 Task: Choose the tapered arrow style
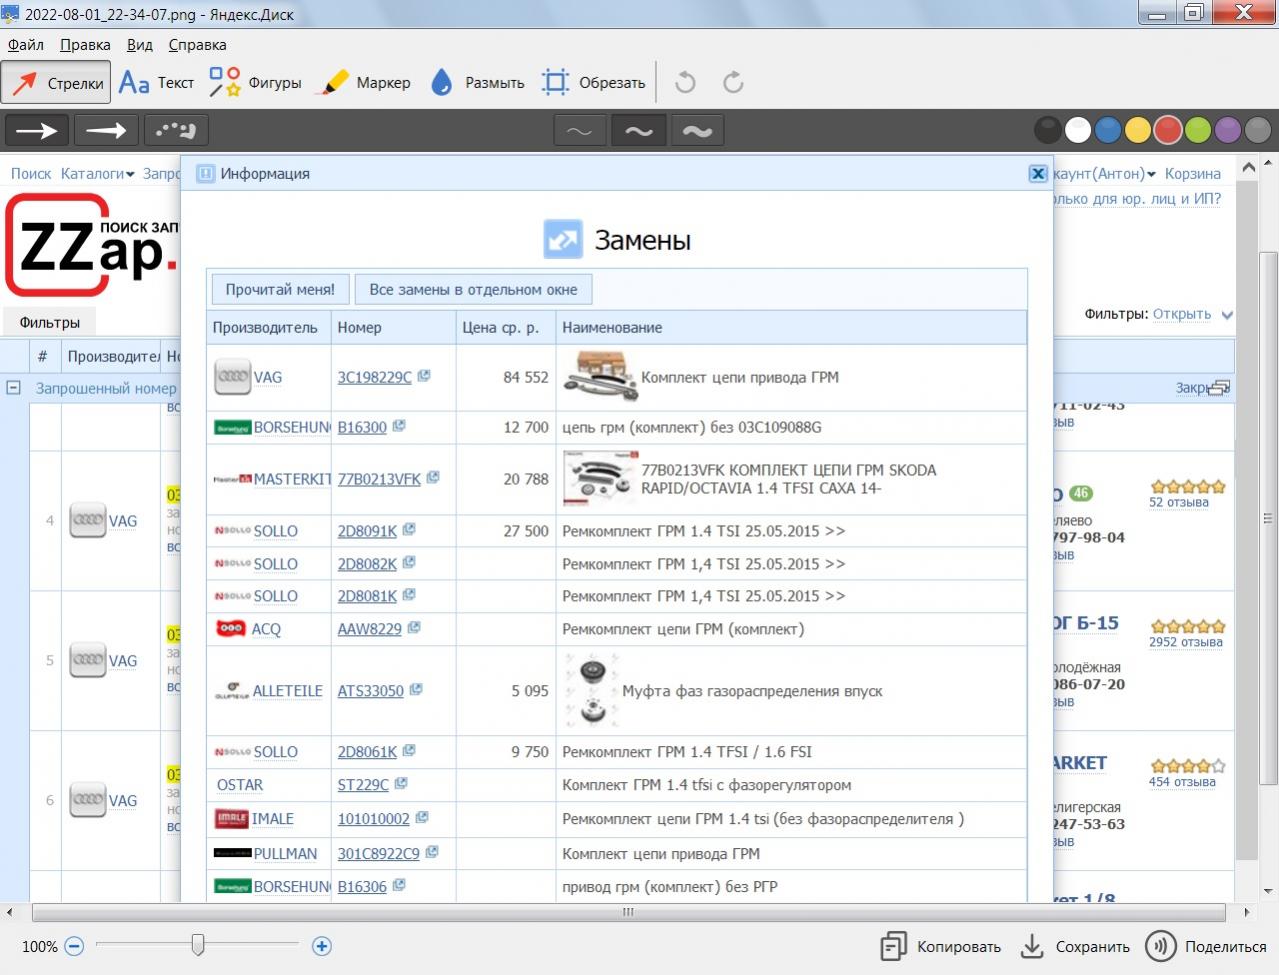click(106, 130)
